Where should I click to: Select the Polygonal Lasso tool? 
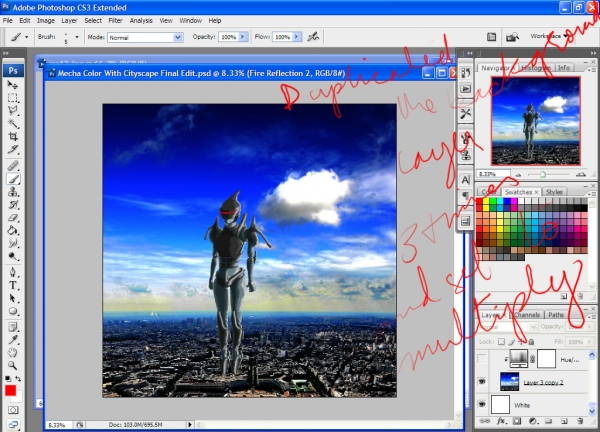click(13, 111)
